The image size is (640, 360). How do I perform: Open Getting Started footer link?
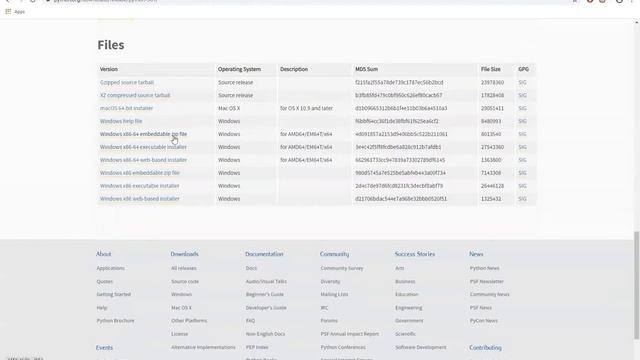[114, 294]
